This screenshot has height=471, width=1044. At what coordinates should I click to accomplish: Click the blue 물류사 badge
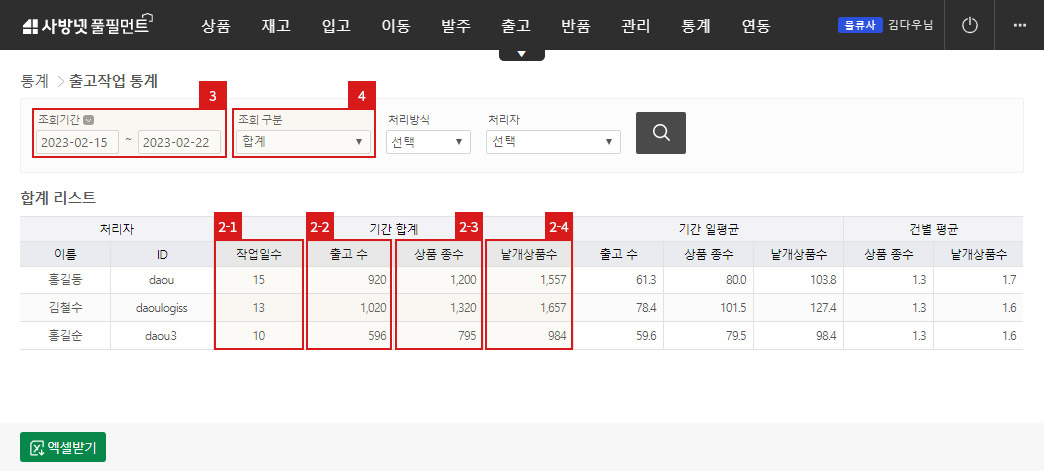[860, 25]
